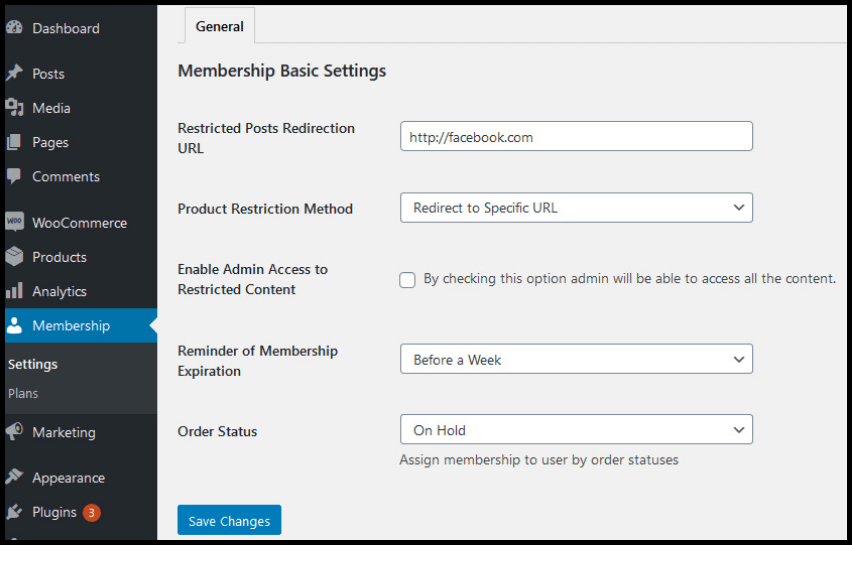Open the Membership menu item
852x568 pixels.
[x=70, y=325]
